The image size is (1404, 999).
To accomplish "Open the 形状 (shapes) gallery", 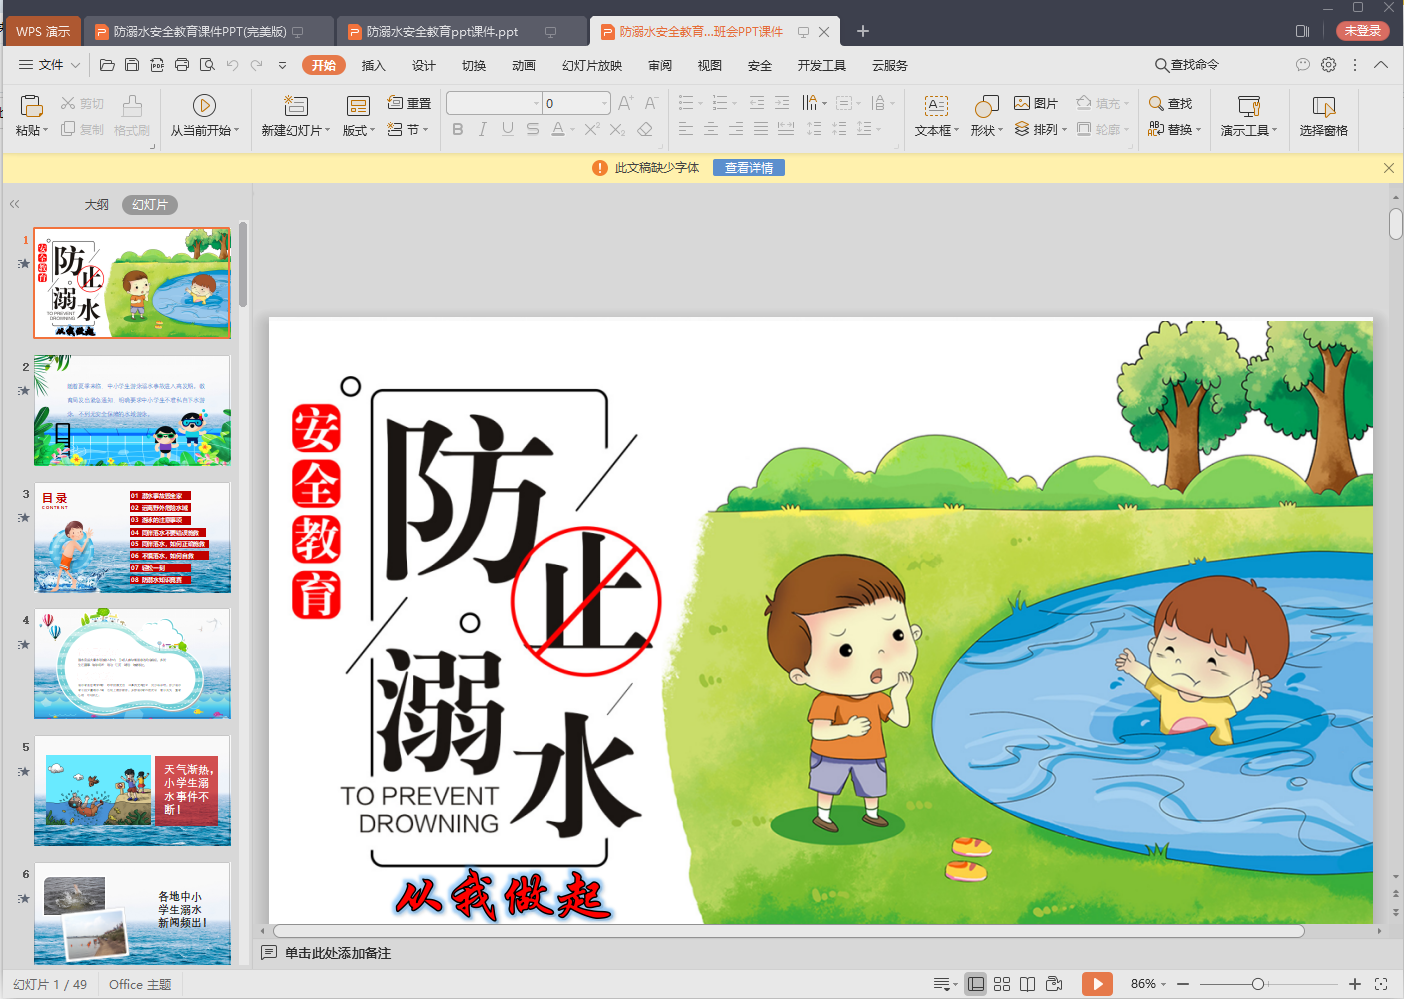I will point(985,114).
